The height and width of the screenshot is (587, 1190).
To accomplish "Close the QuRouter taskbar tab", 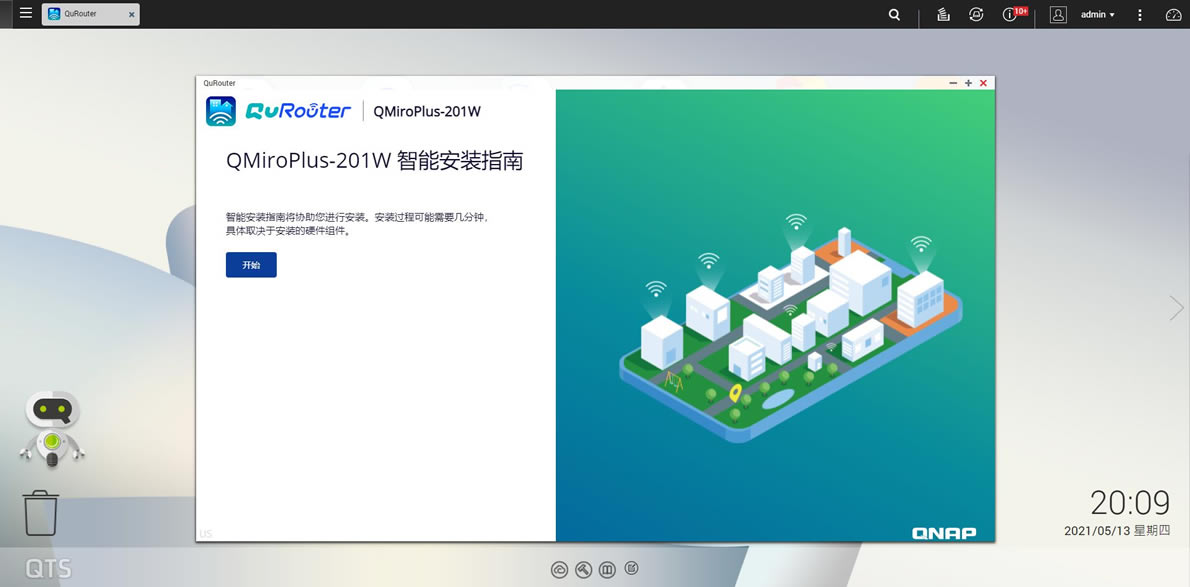I will (x=131, y=14).
